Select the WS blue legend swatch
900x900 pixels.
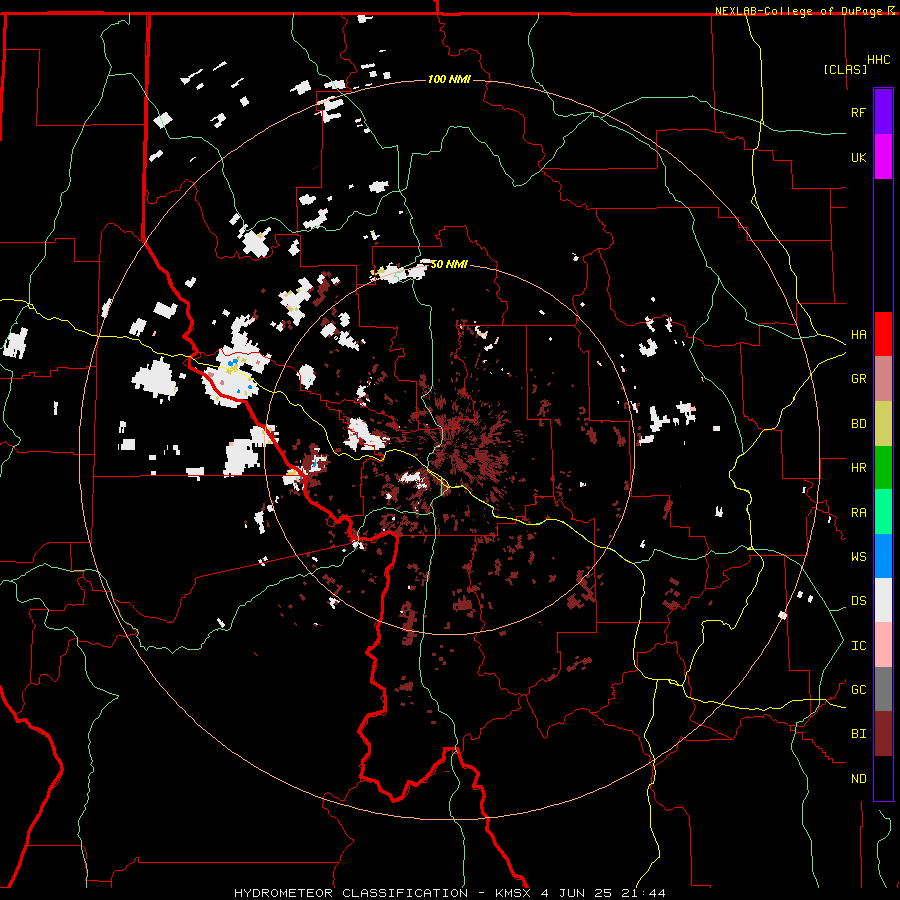click(883, 556)
